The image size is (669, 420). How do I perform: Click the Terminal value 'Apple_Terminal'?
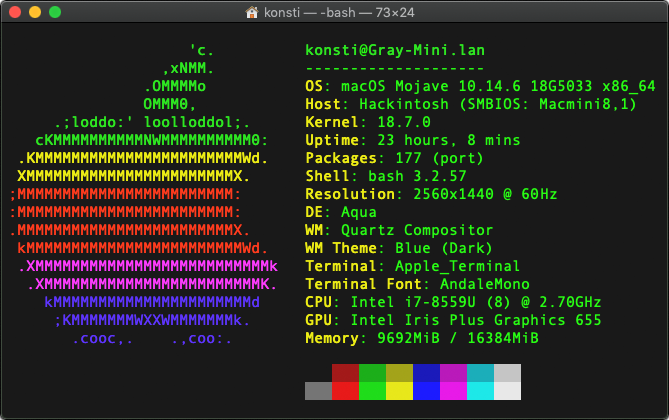point(458,267)
